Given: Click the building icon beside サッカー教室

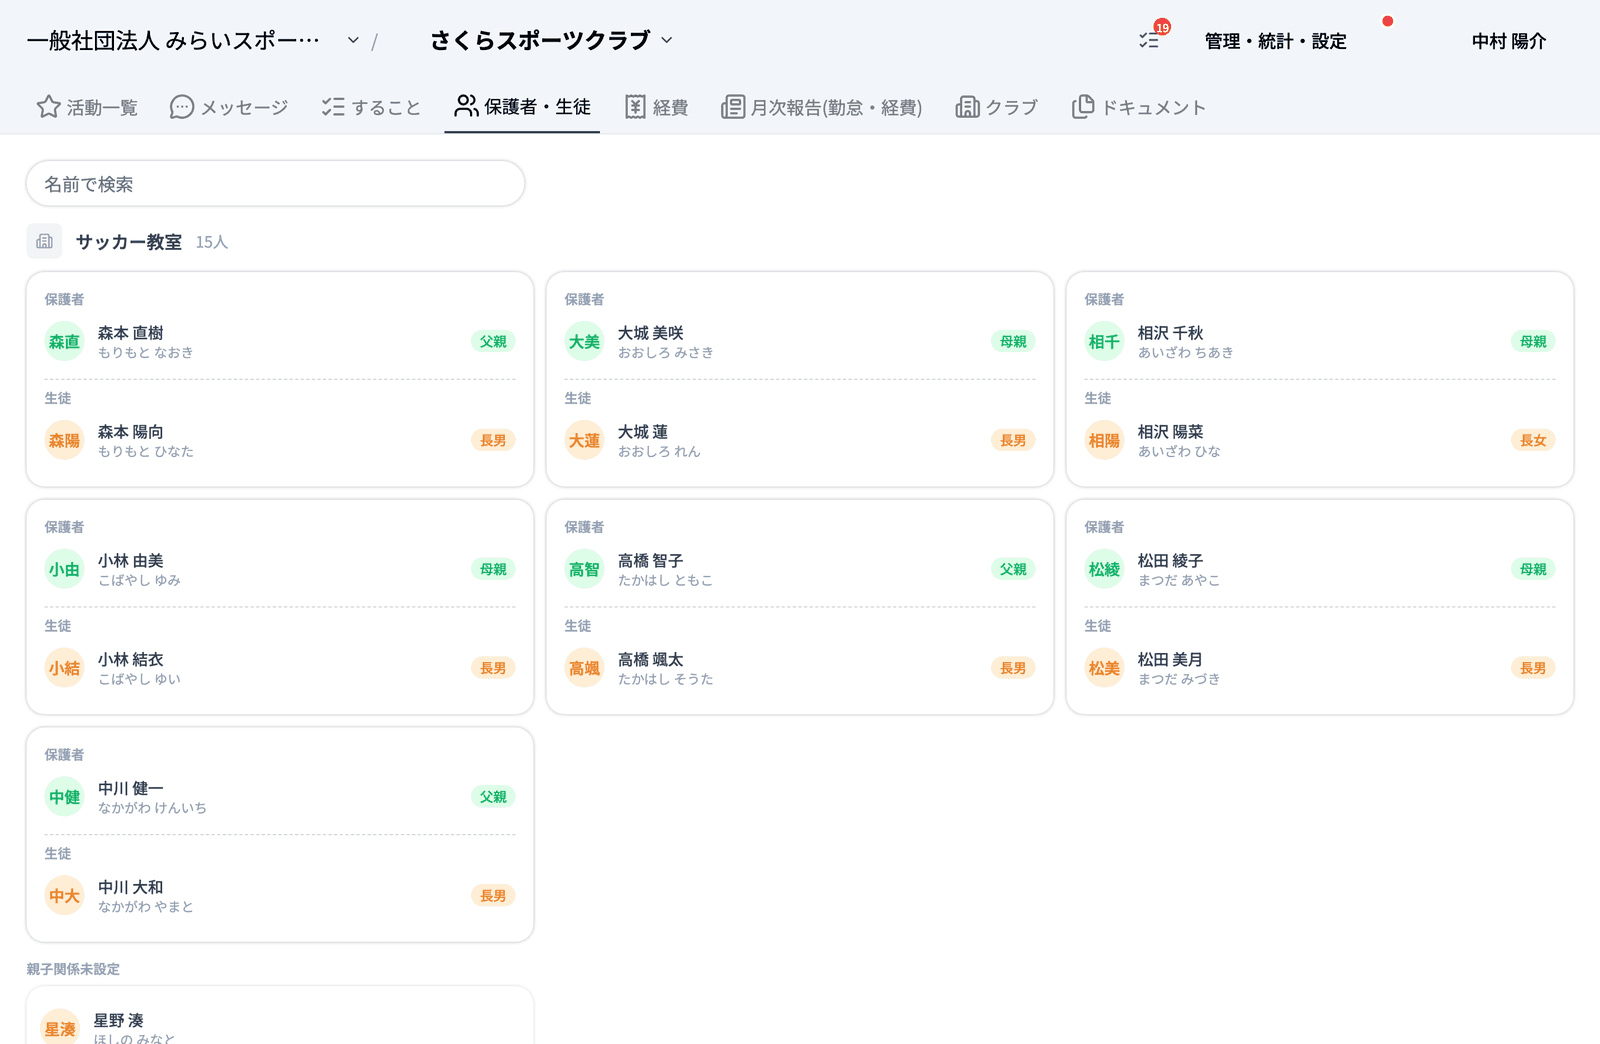Looking at the screenshot, I should (44, 241).
